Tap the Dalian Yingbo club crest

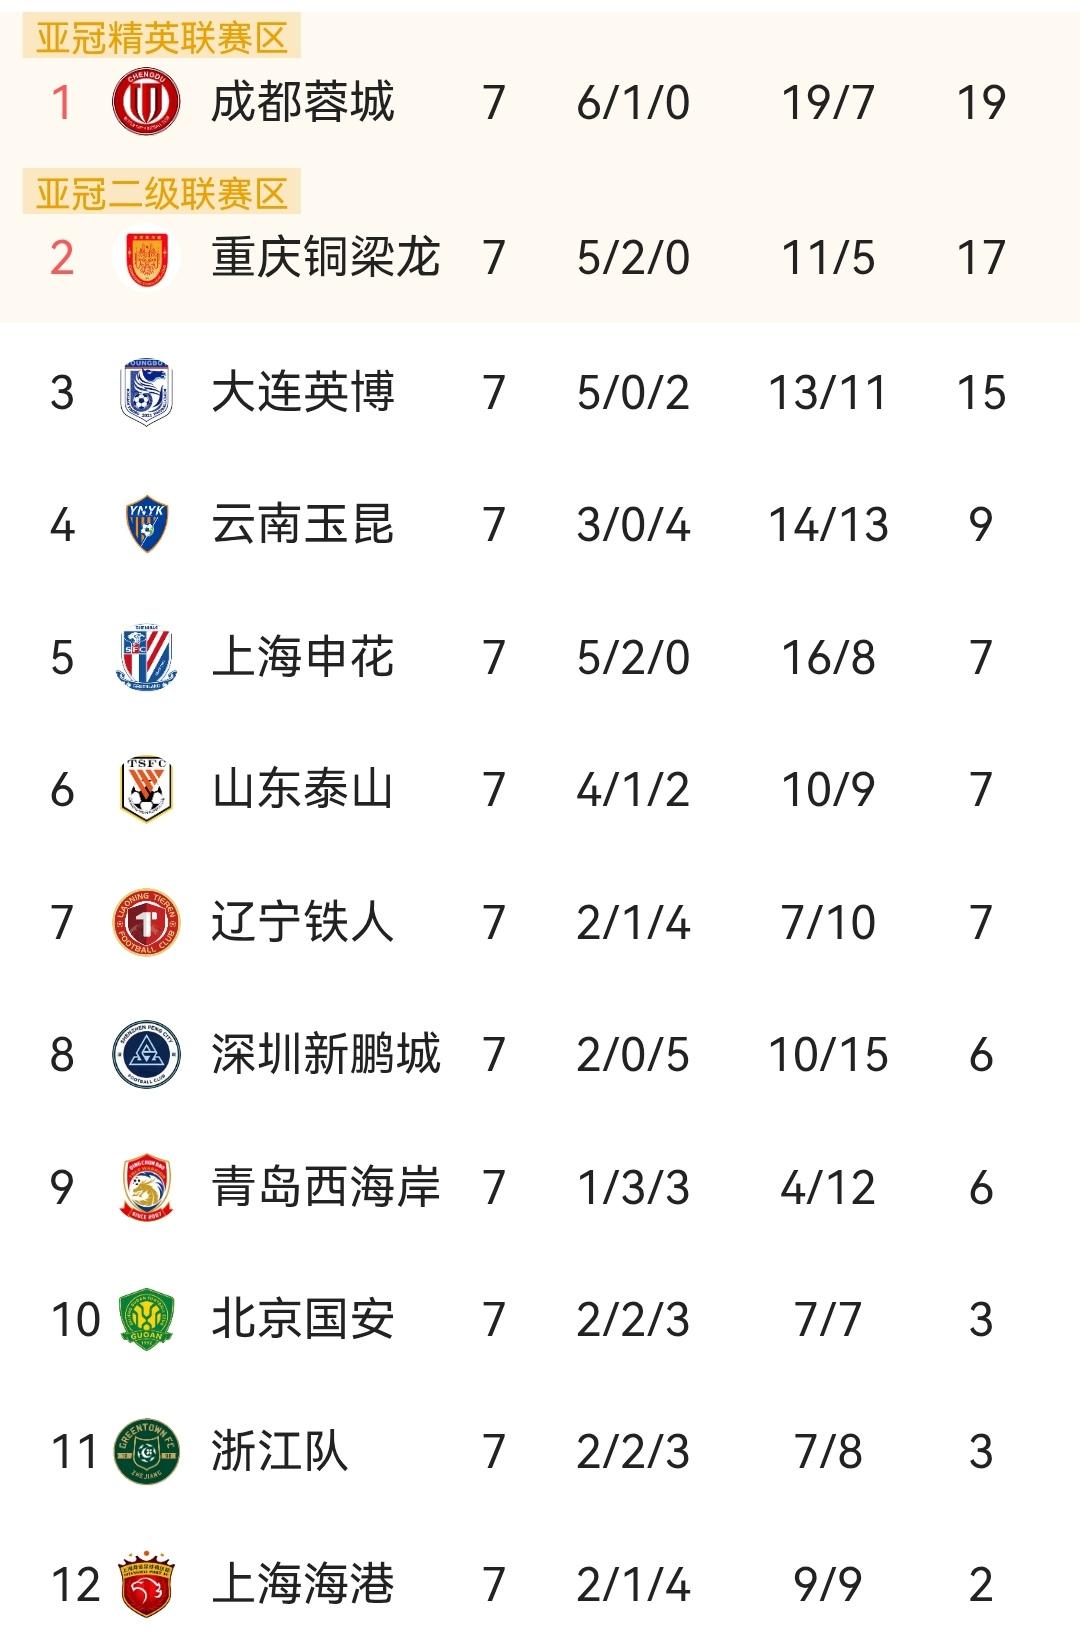[146, 392]
